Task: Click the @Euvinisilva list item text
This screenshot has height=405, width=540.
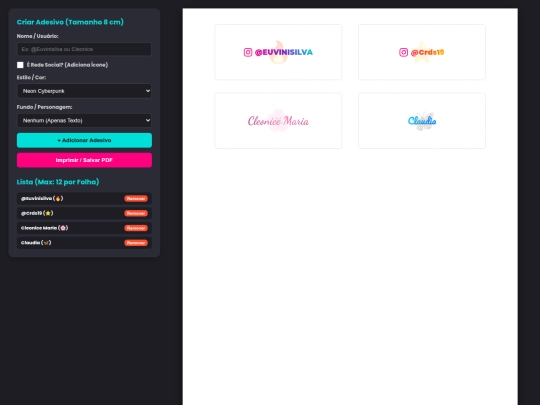Action: (42, 198)
